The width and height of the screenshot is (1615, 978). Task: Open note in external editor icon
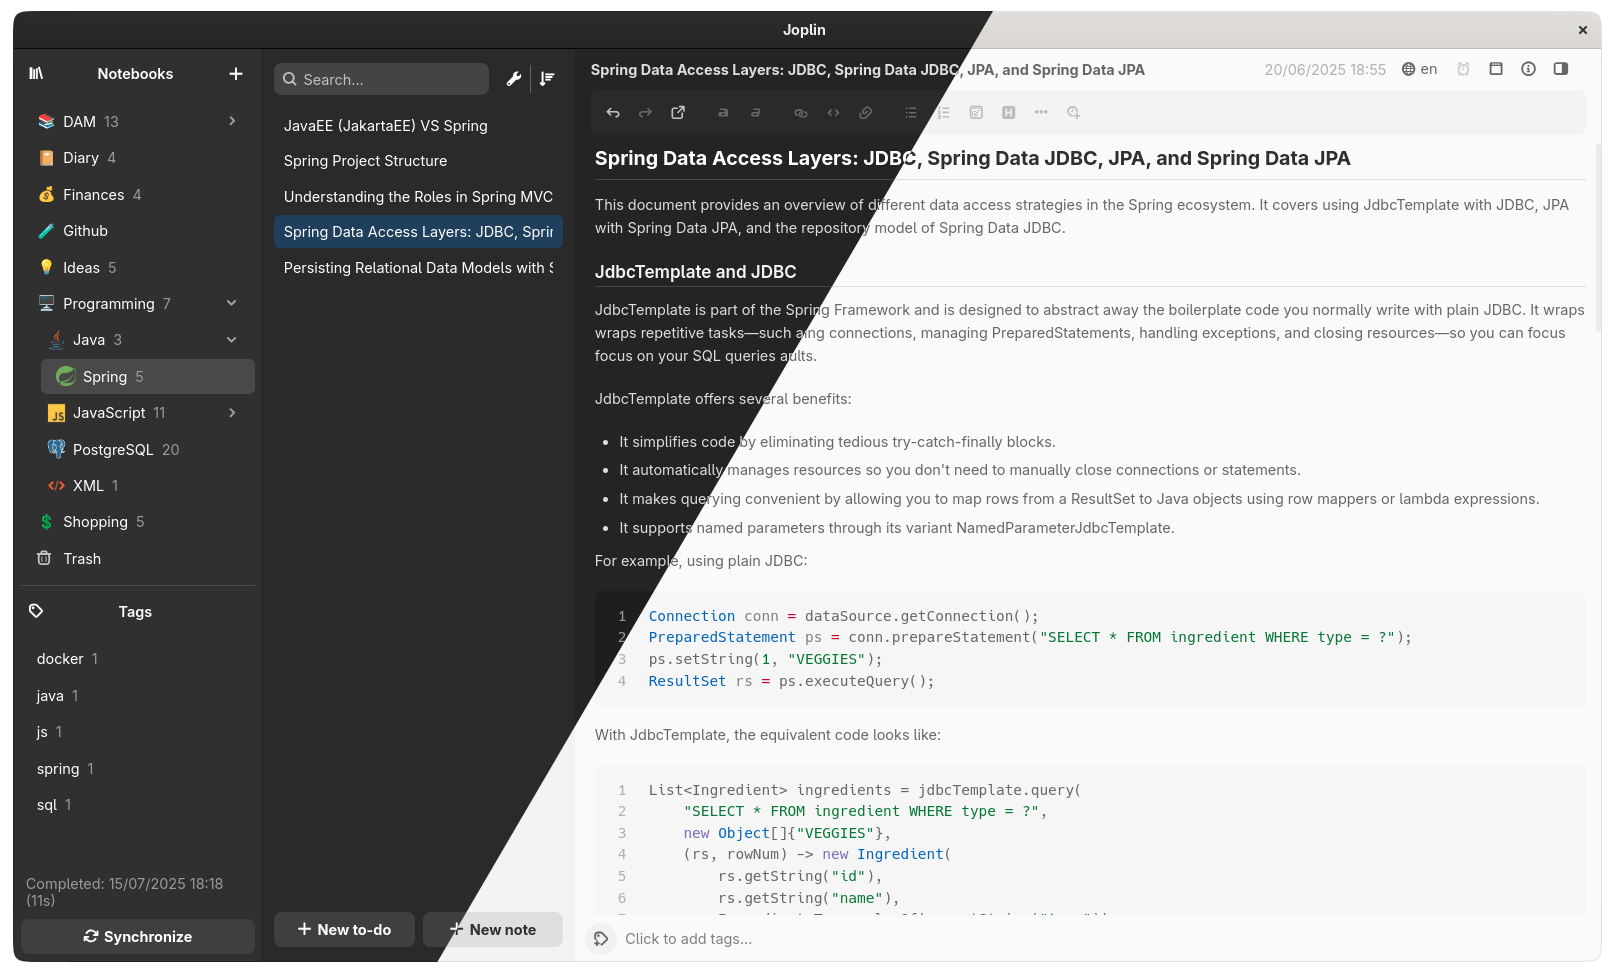tap(678, 113)
